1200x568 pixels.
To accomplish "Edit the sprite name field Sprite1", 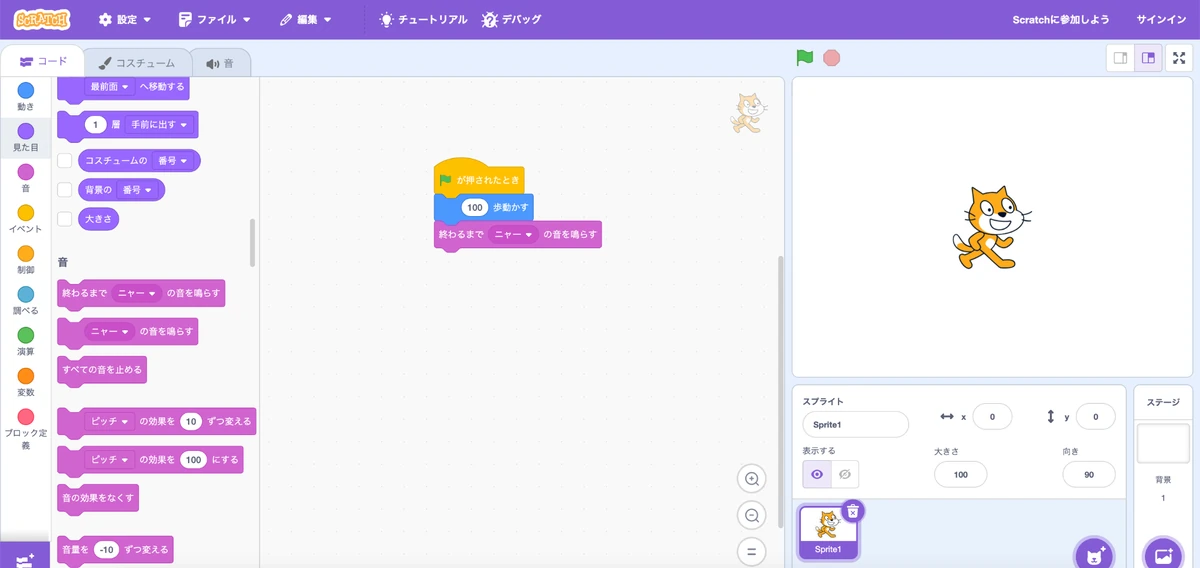I will point(855,424).
